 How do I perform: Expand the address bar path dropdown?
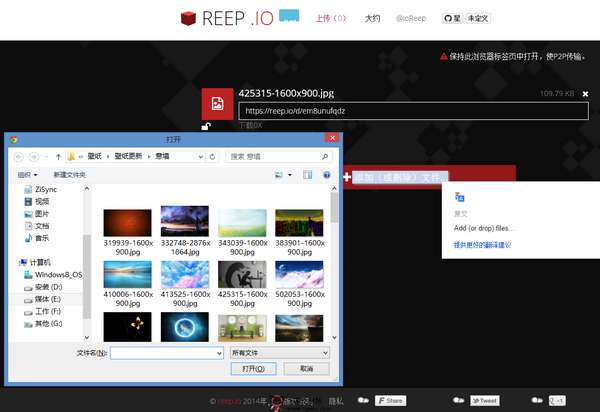[x=201, y=156]
